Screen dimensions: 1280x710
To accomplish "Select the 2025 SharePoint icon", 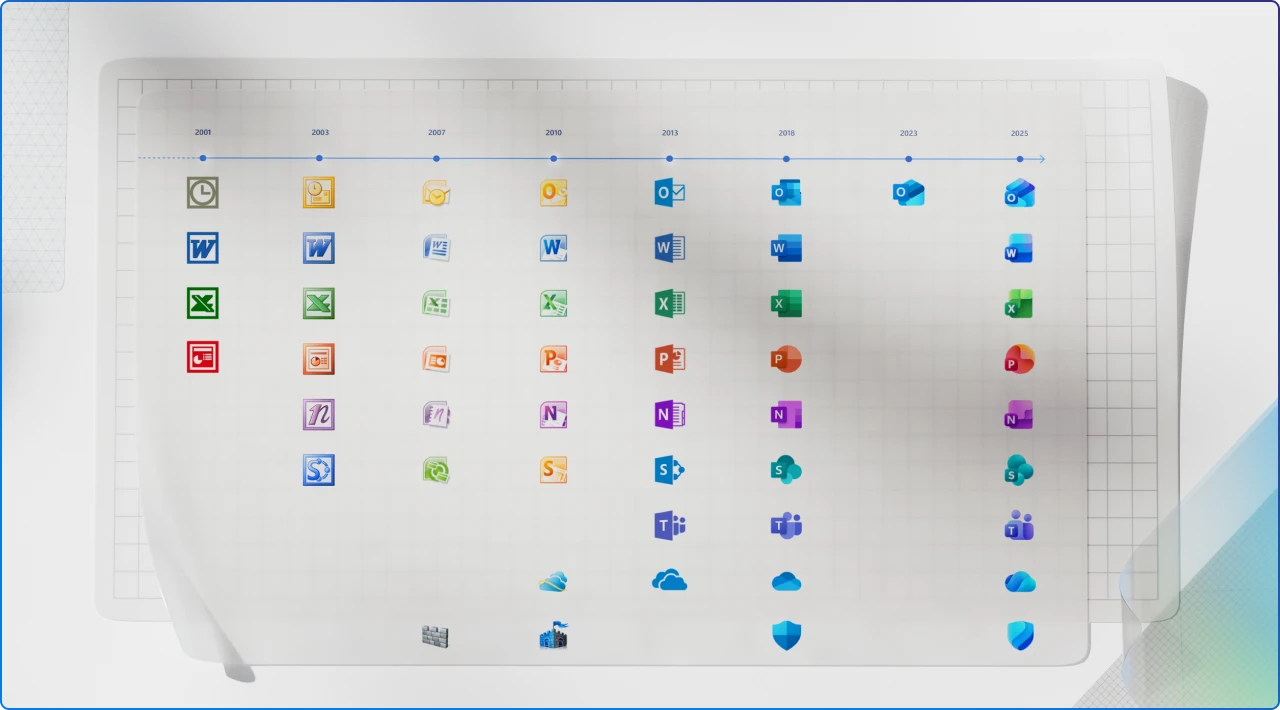I will click(x=1019, y=470).
